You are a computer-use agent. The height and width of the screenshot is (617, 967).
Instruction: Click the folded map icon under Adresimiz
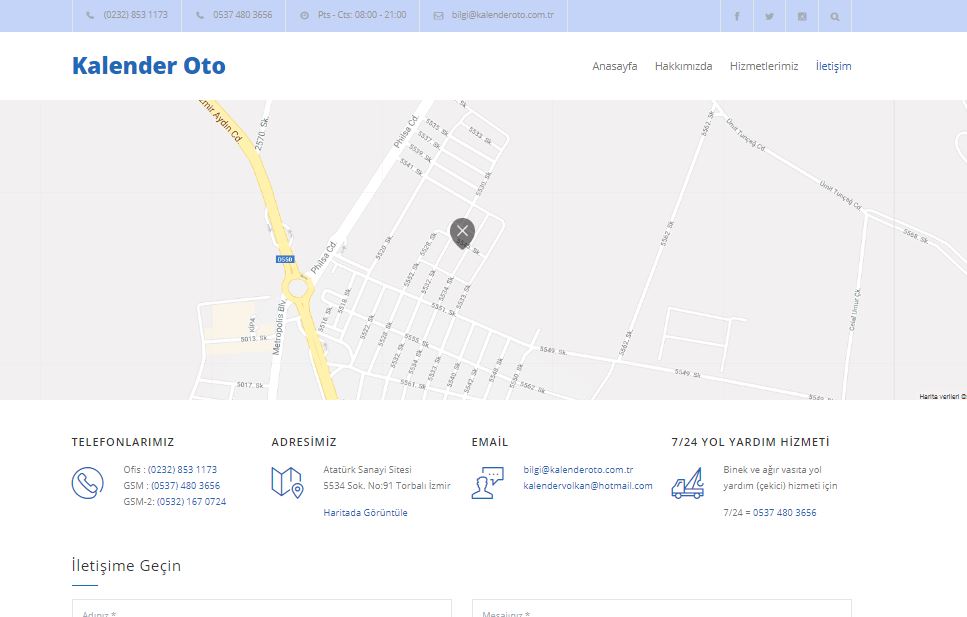point(287,482)
